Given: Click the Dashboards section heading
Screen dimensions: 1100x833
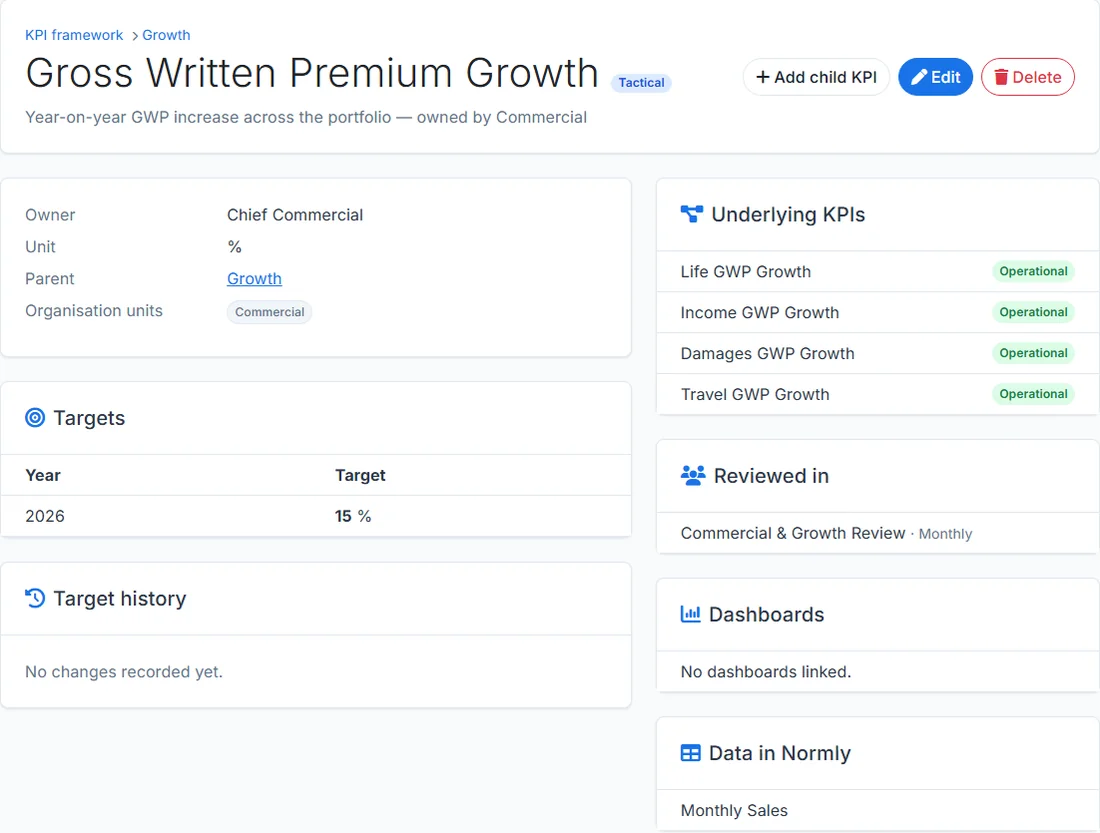Looking at the screenshot, I should pyautogui.click(x=766, y=614).
